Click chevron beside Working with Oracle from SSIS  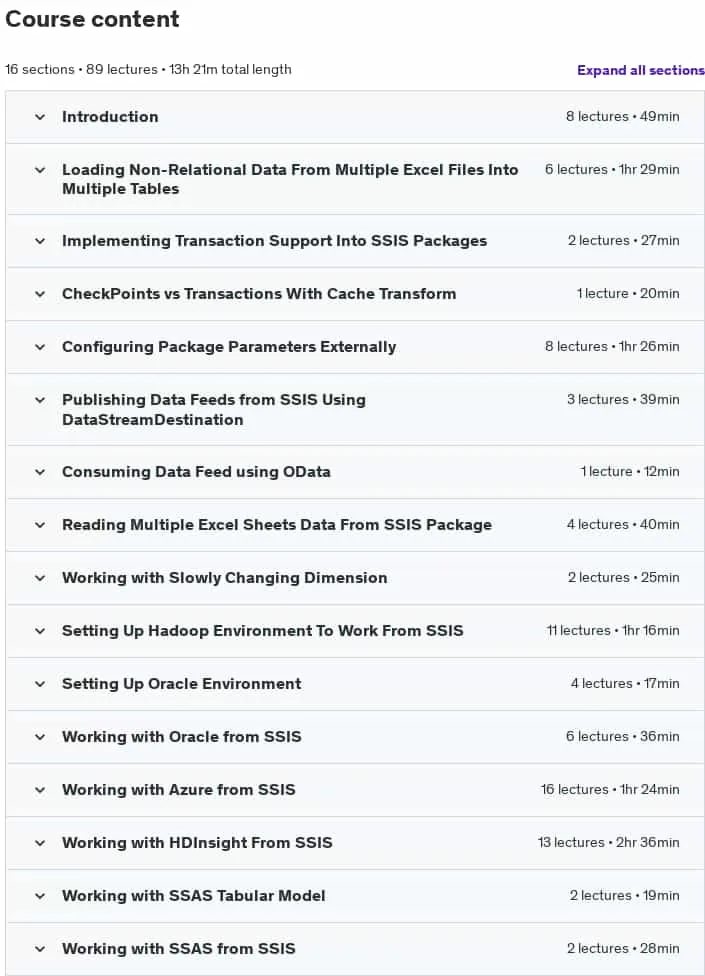(40, 736)
